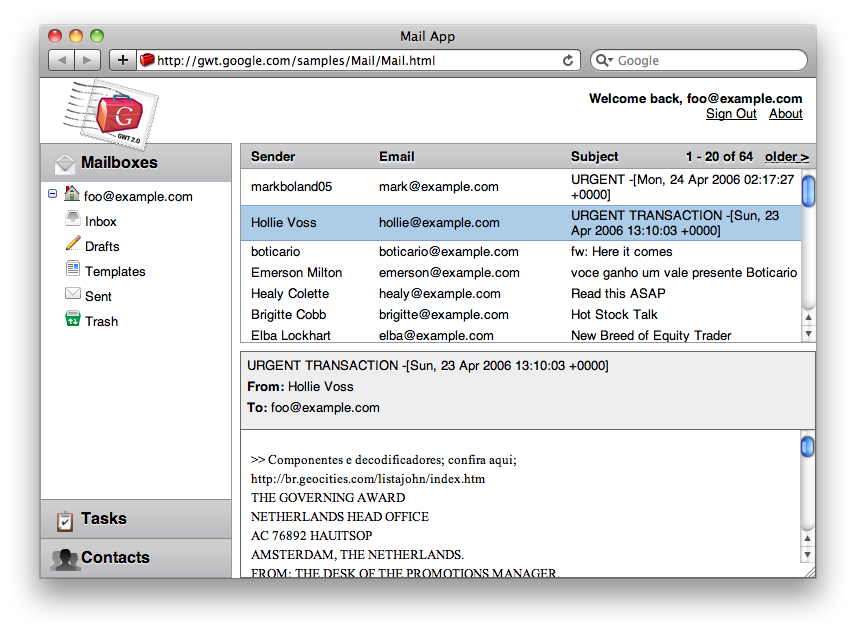Click the Inbox tray icon
Viewport: 856px width, 633px height.
click(73, 219)
